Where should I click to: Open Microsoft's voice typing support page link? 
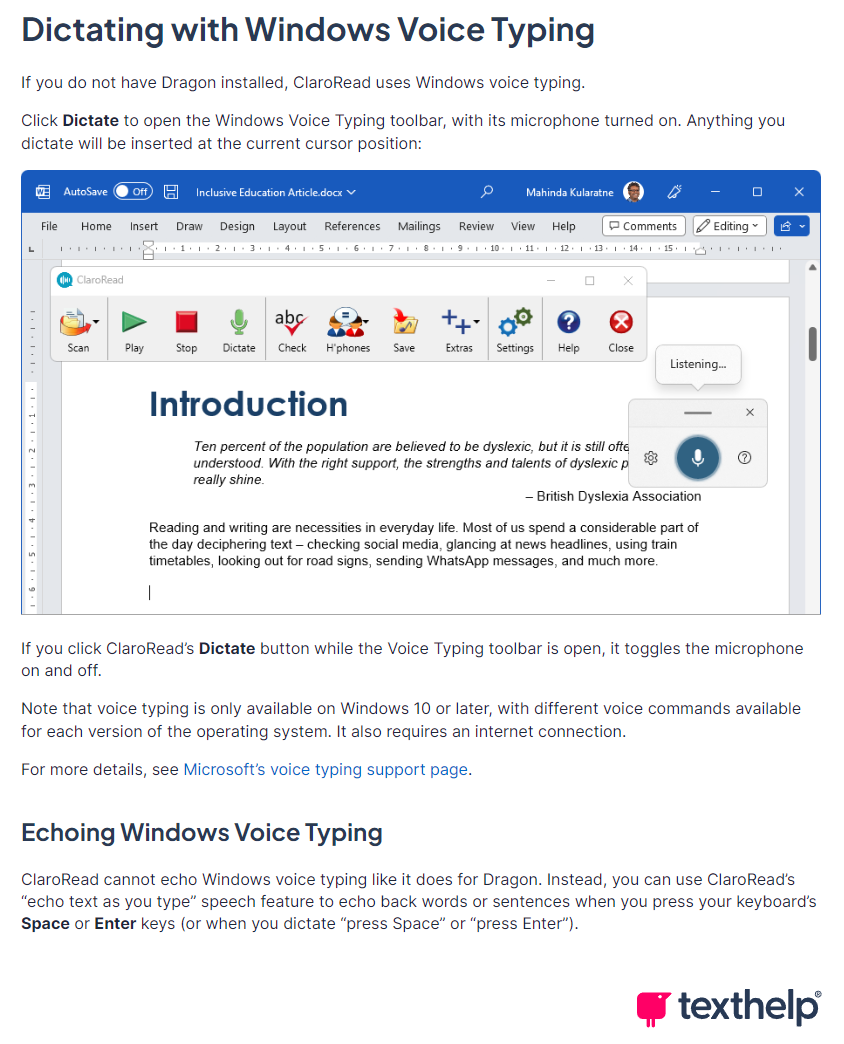coord(325,770)
